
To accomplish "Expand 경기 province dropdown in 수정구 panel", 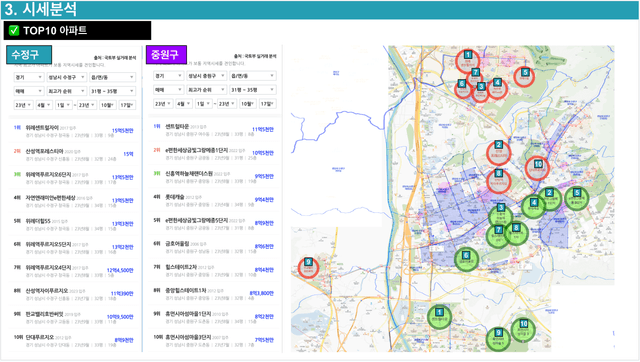I will pyautogui.click(x=29, y=77).
